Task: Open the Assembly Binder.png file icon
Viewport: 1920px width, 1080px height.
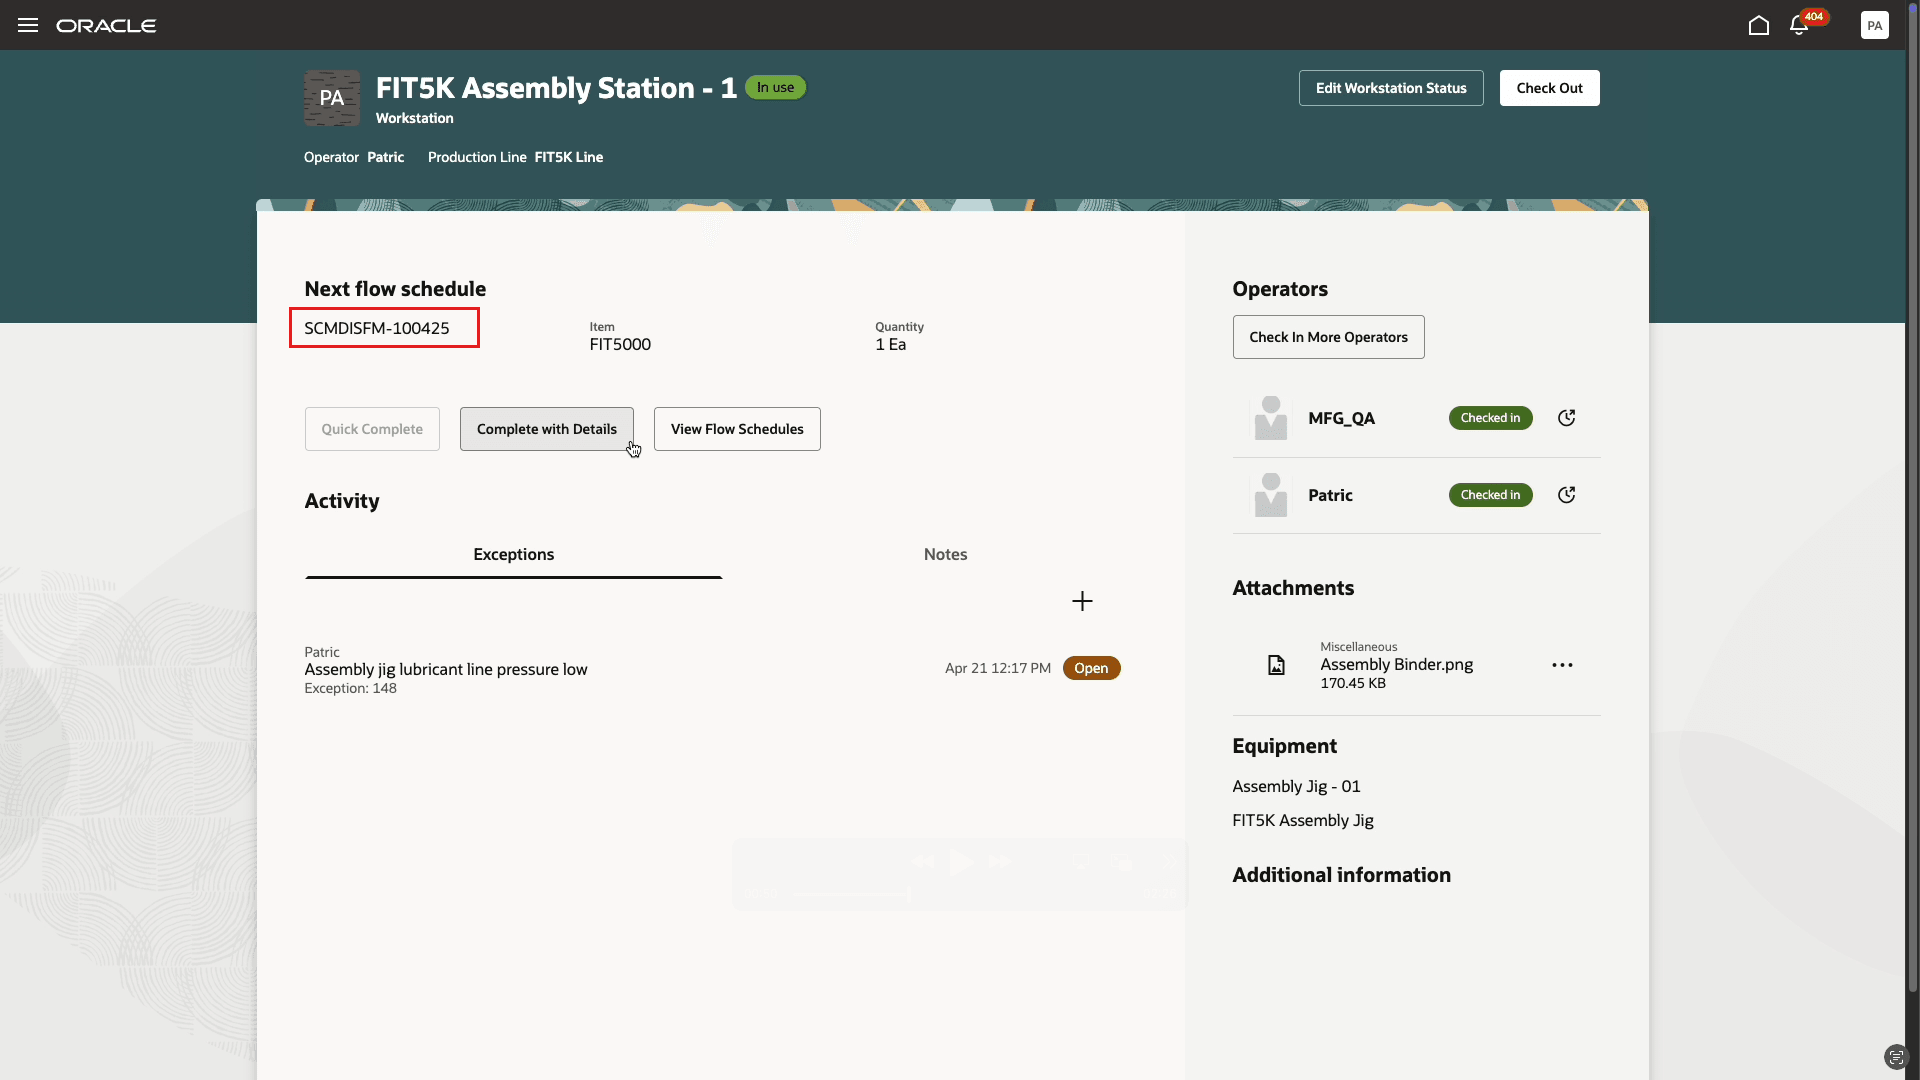Action: [x=1276, y=664]
